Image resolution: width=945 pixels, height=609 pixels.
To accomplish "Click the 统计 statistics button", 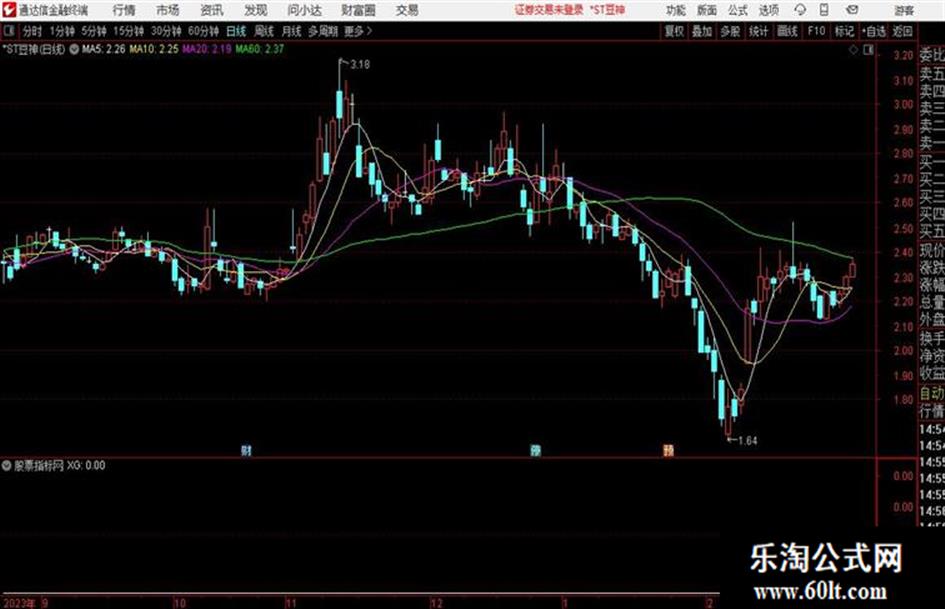I will (x=758, y=31).
